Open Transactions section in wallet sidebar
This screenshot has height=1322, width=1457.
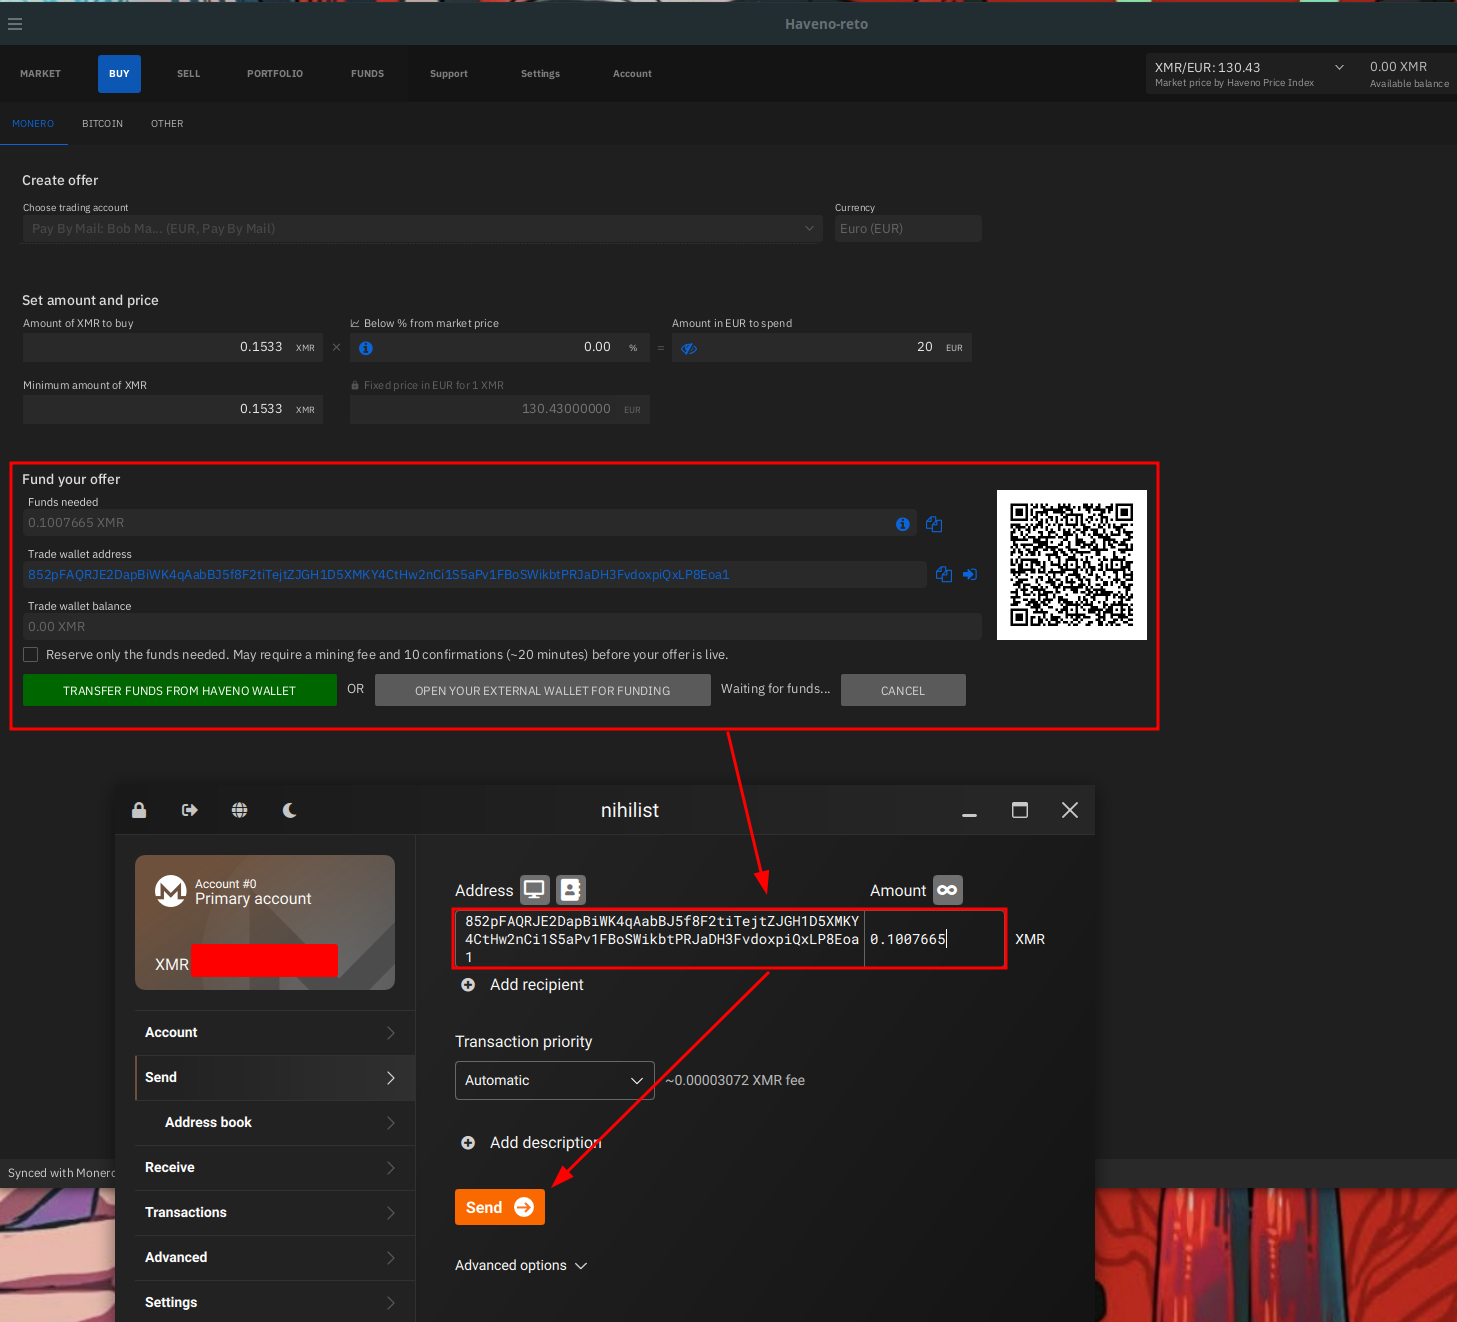(x=275, y=1213)
